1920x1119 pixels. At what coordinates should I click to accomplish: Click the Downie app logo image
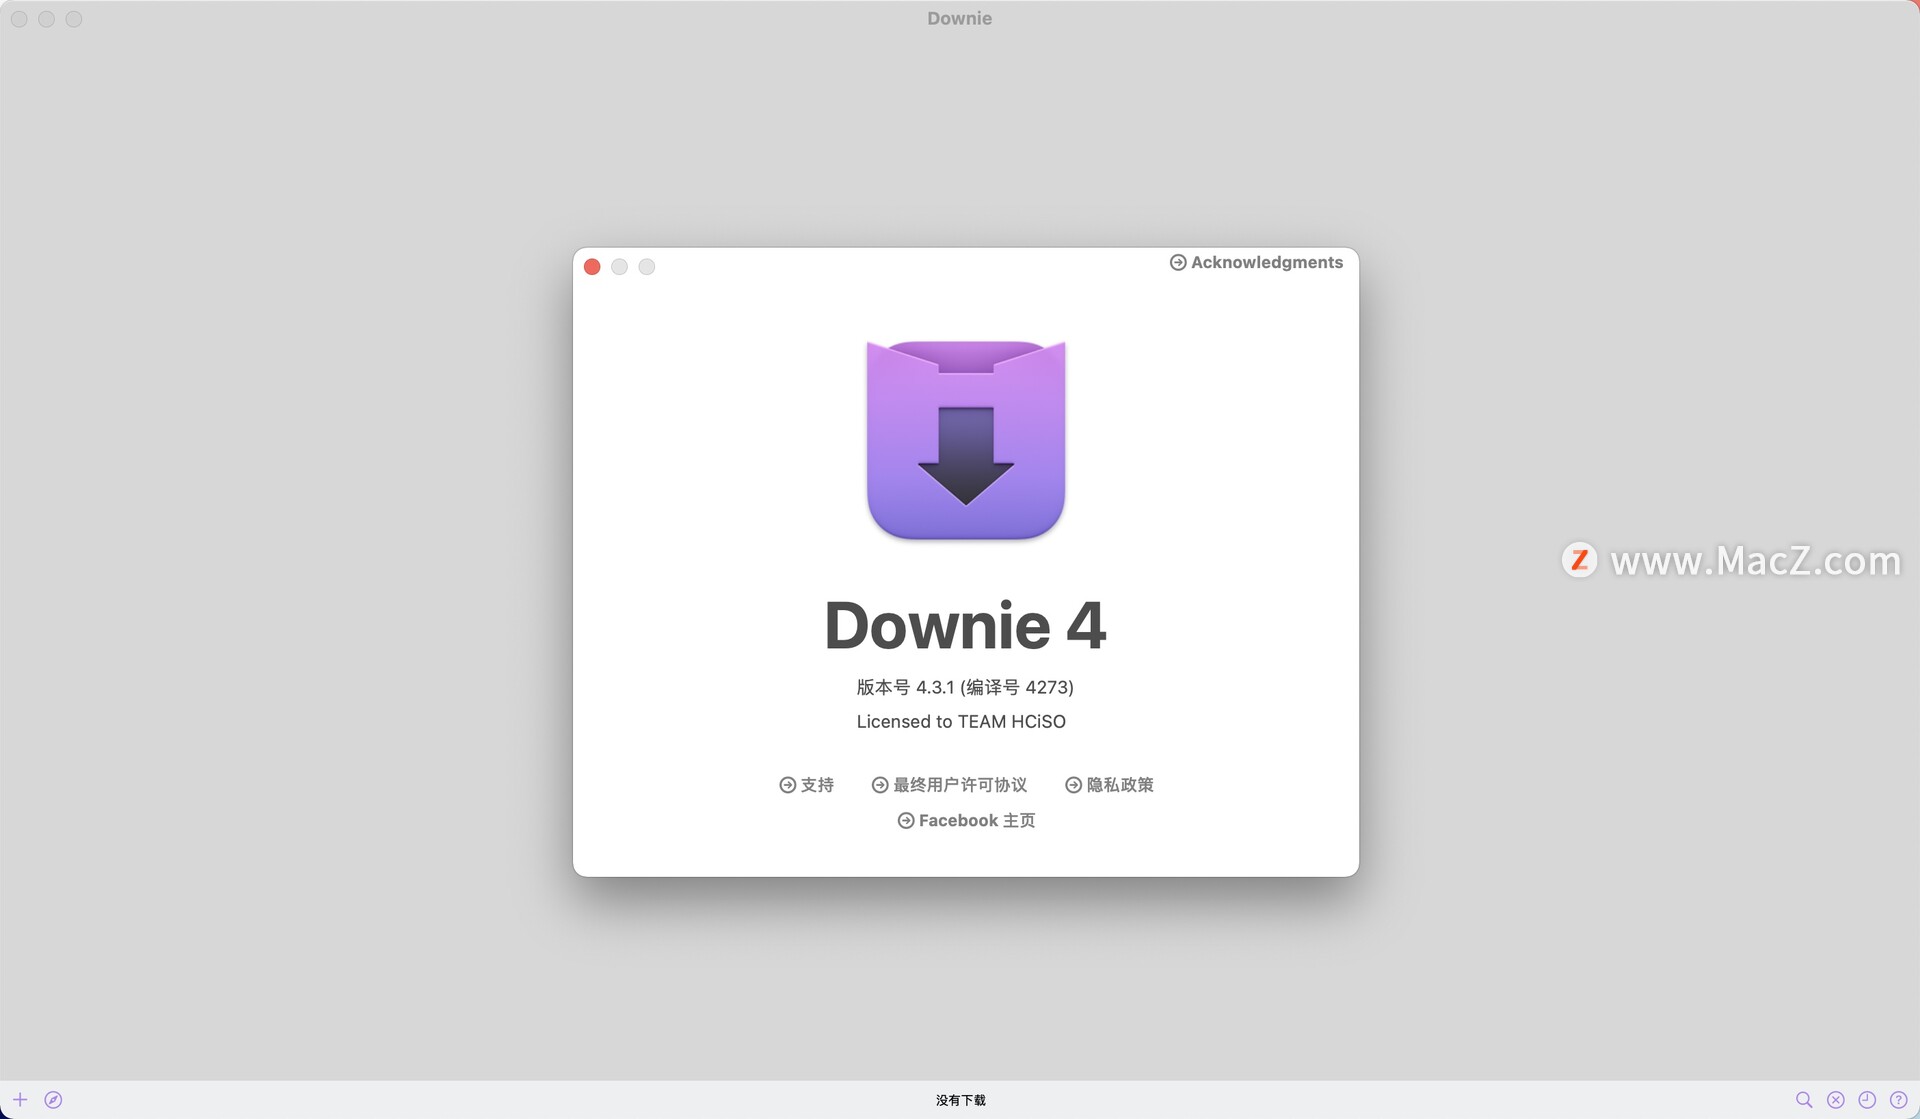pyautogui.click(x=966, y=440)
